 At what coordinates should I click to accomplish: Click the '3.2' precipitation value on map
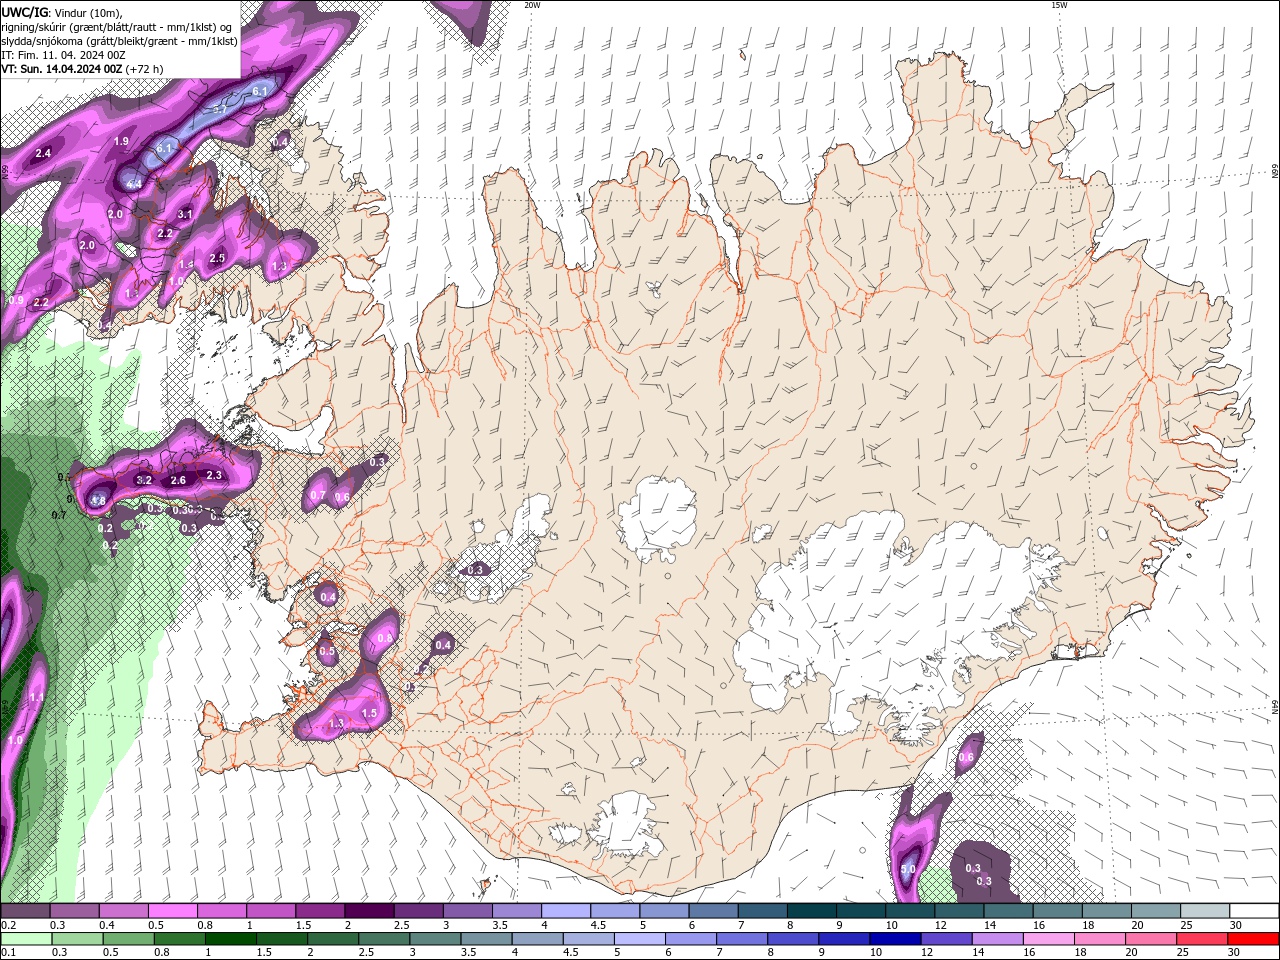(x=143, y=480)
